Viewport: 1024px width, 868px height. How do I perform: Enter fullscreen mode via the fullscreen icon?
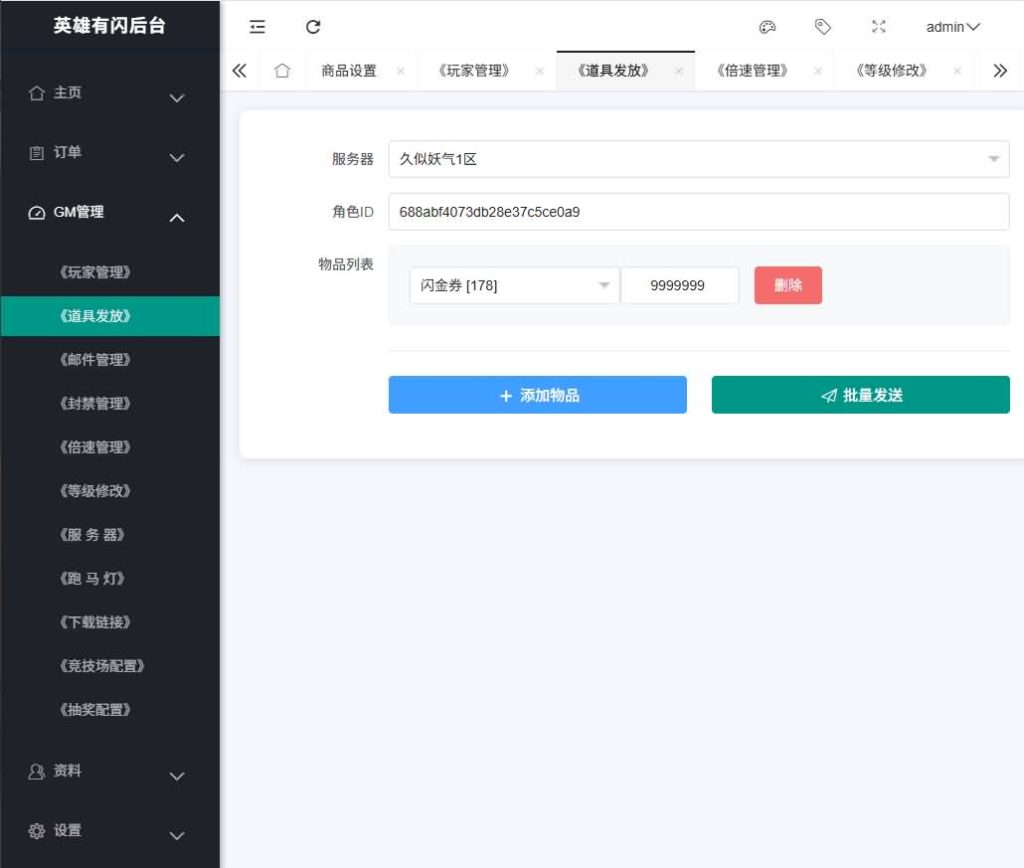pos(879,27)
